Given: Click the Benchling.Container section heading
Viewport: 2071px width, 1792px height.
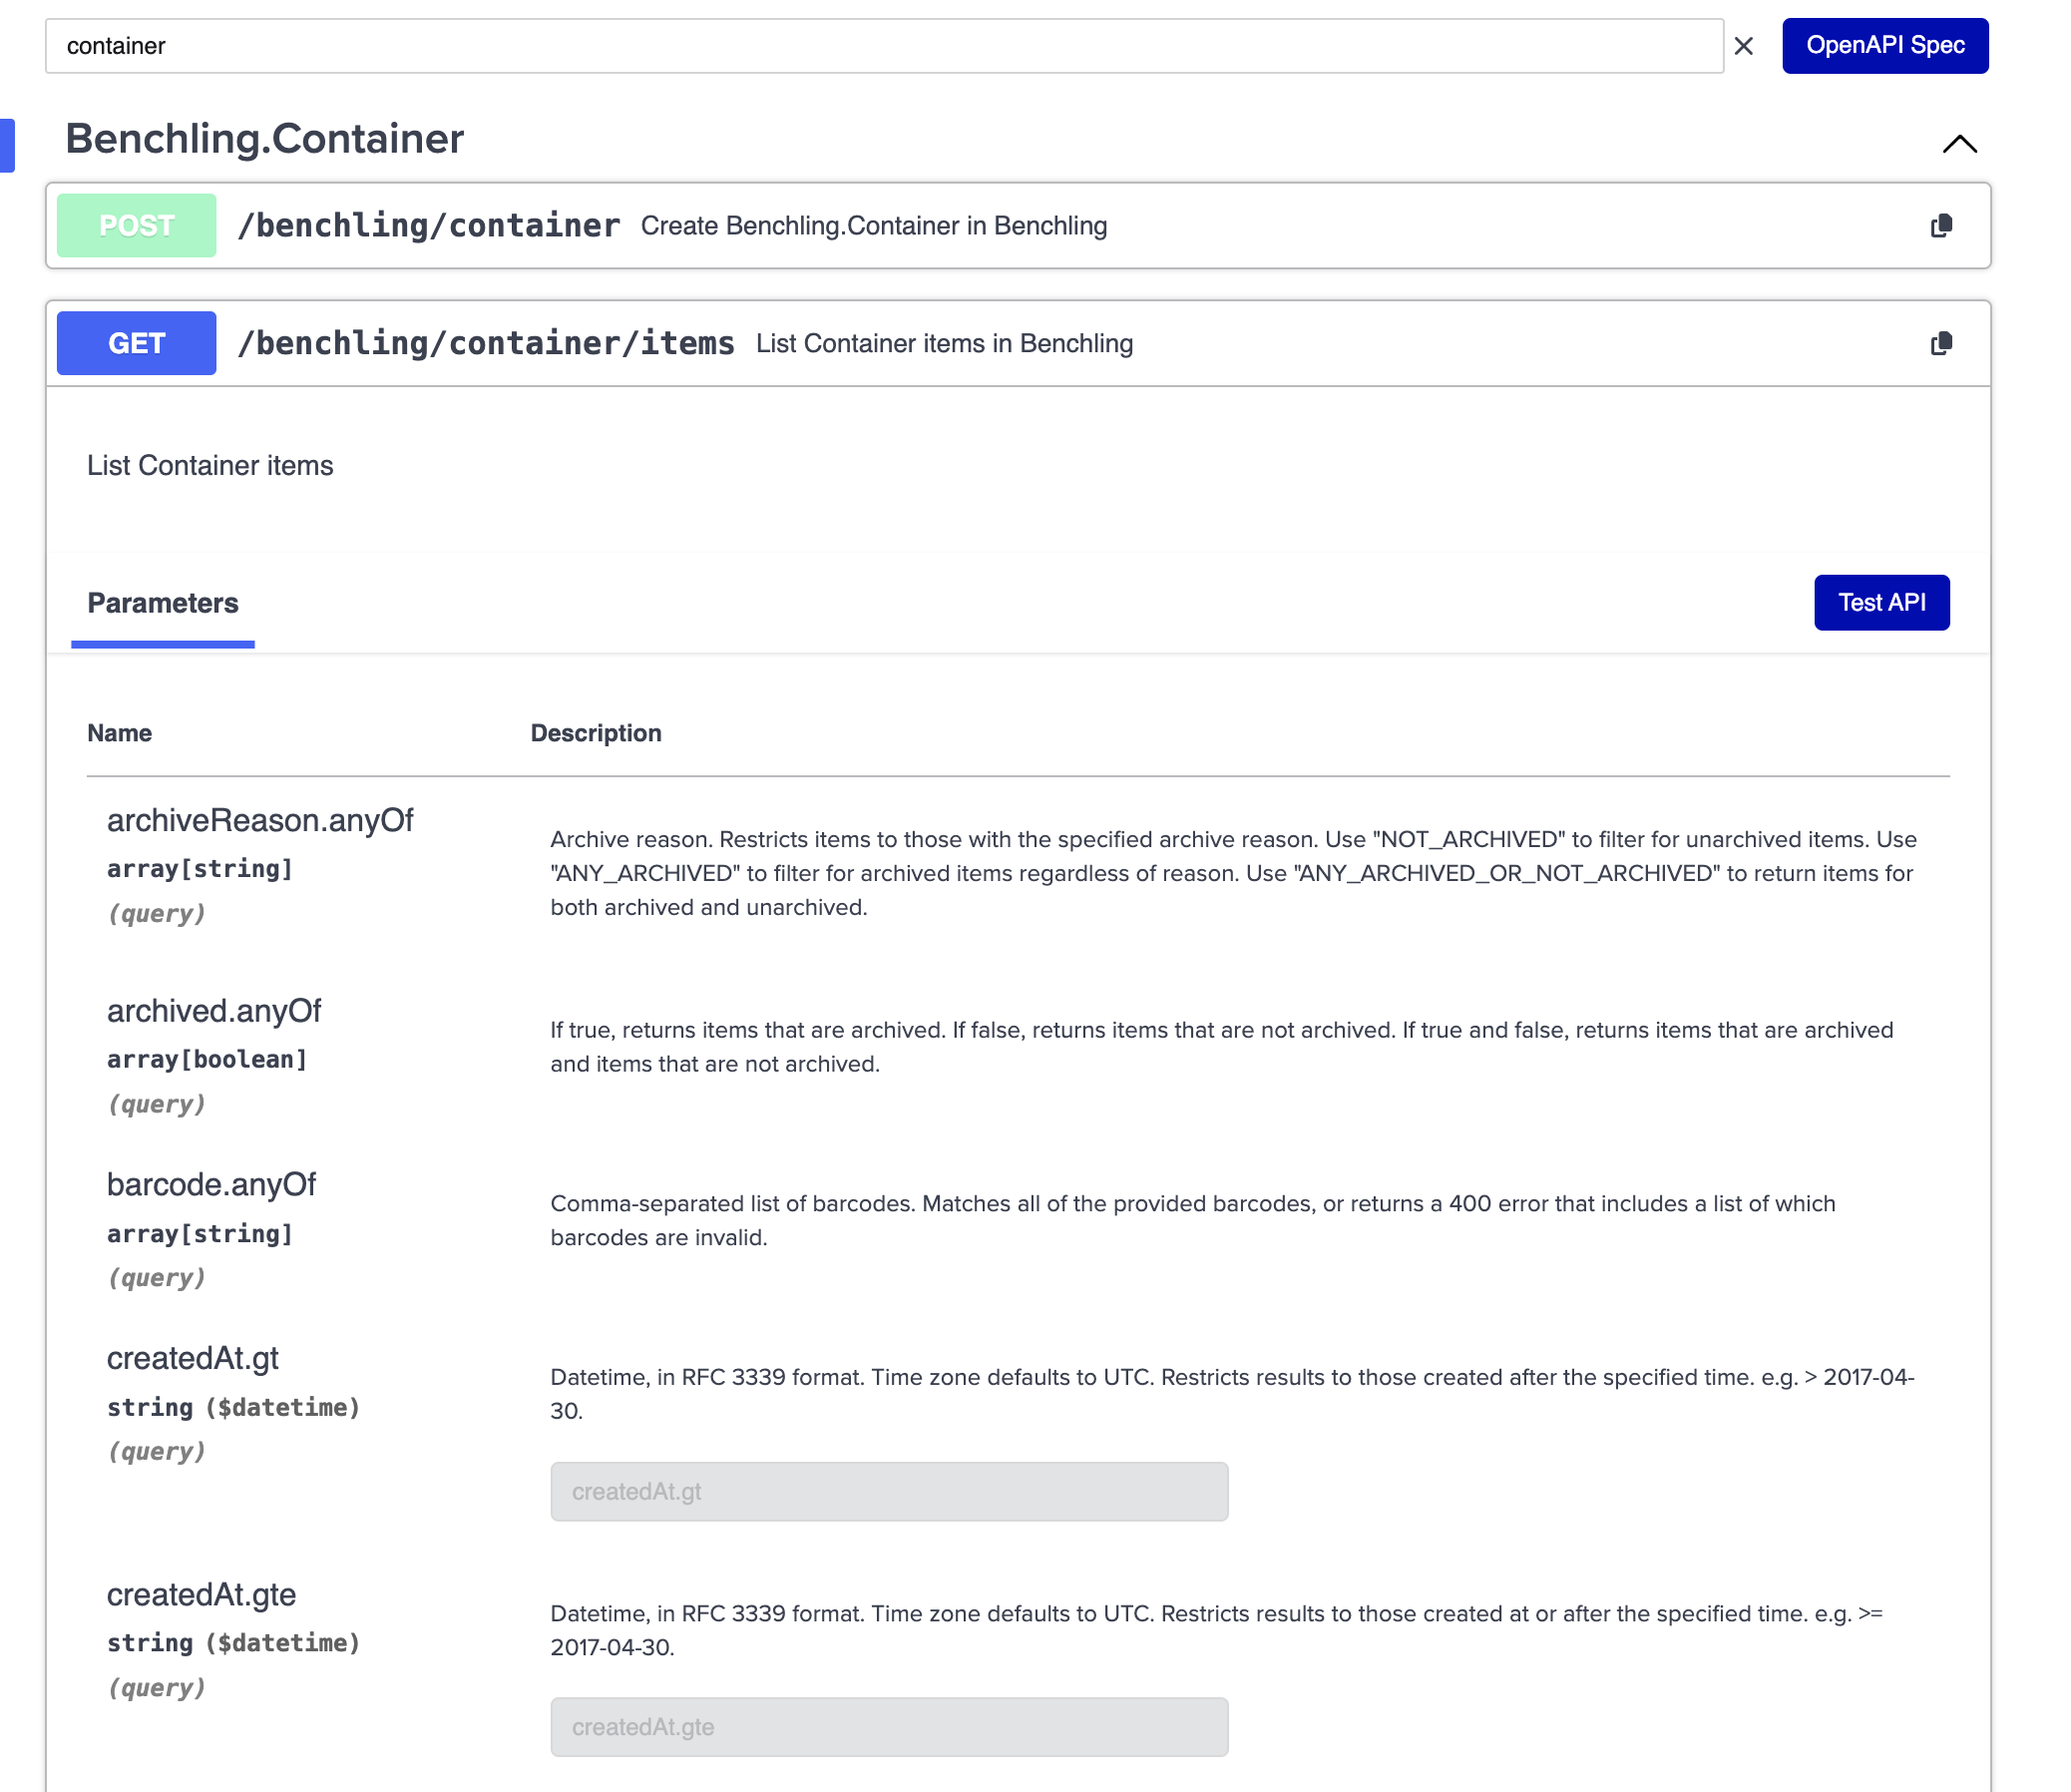Looking at the screenshot, I should (265, 139).
